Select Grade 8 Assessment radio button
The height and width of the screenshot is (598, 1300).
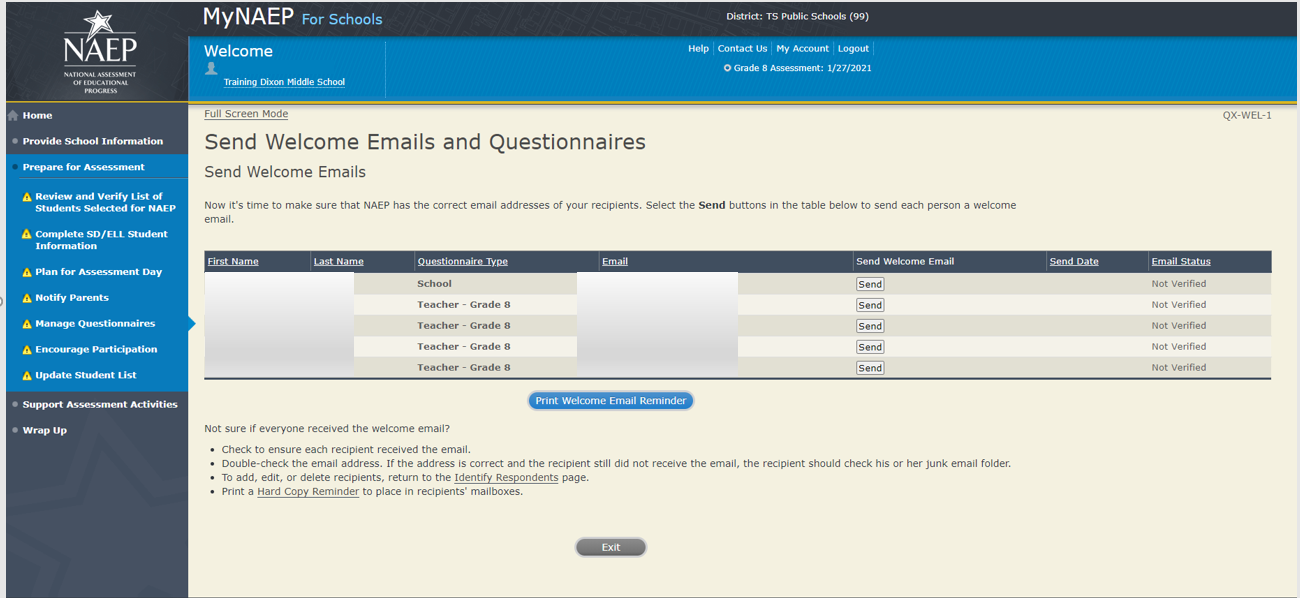tap(728, 68)
